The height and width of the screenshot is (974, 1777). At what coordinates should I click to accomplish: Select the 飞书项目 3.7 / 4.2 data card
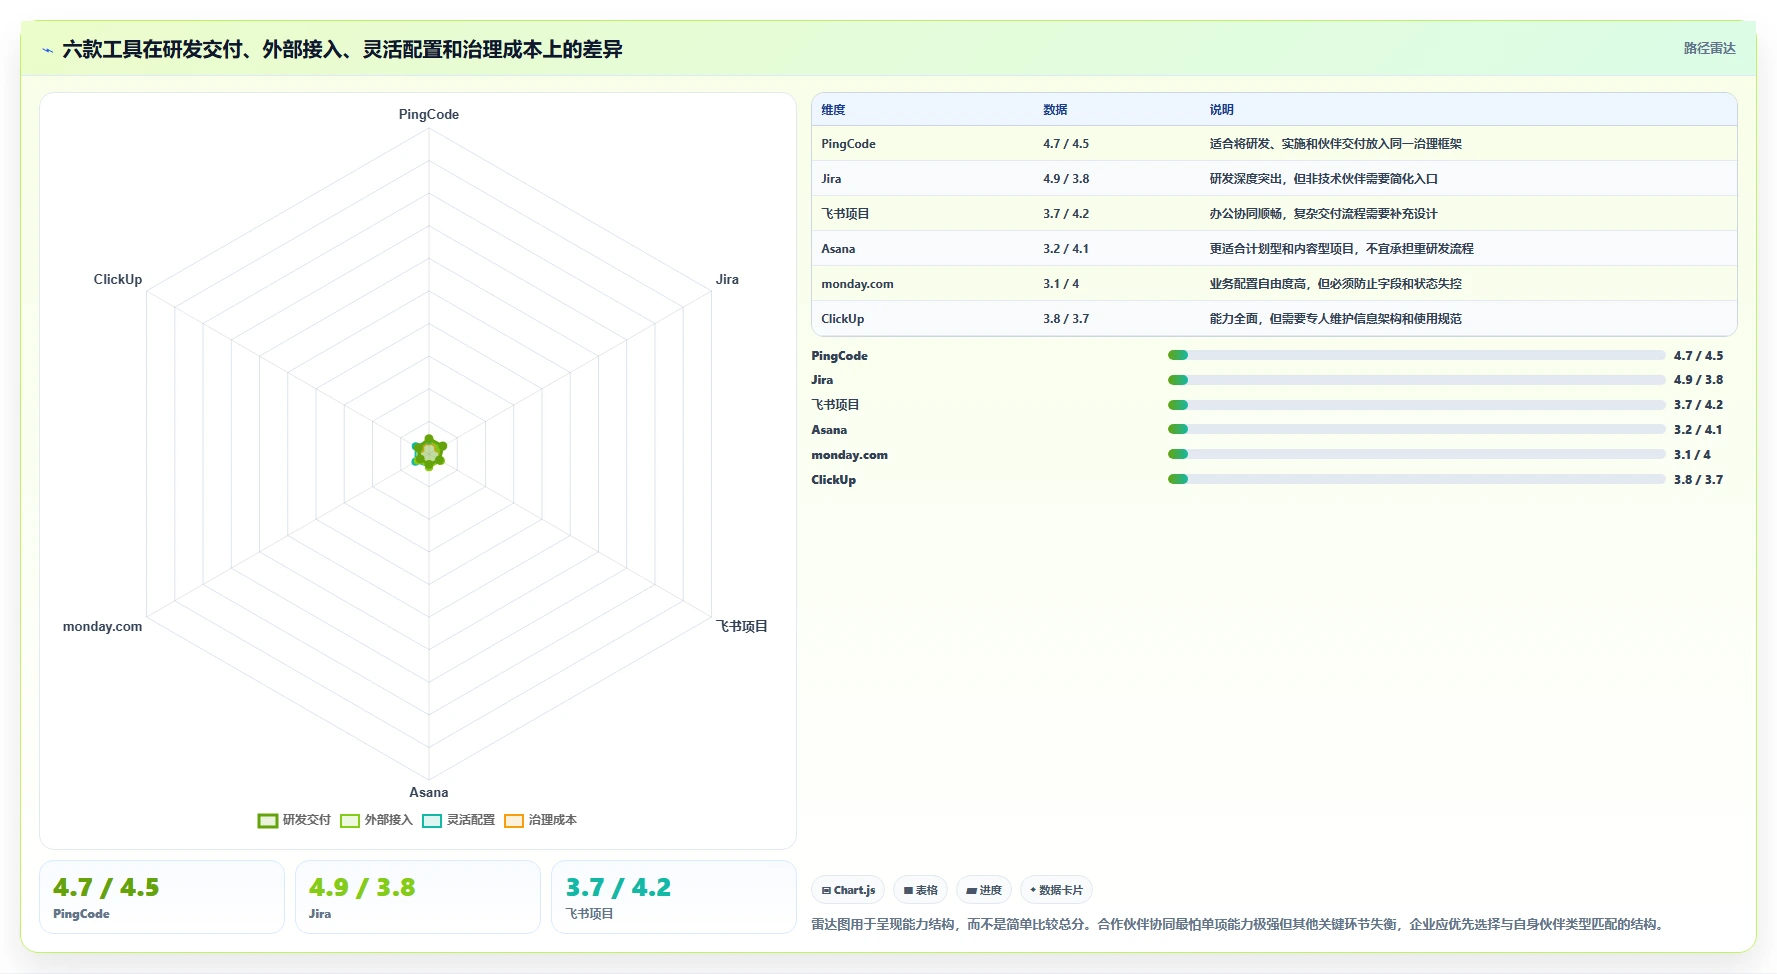pos(674,897)
